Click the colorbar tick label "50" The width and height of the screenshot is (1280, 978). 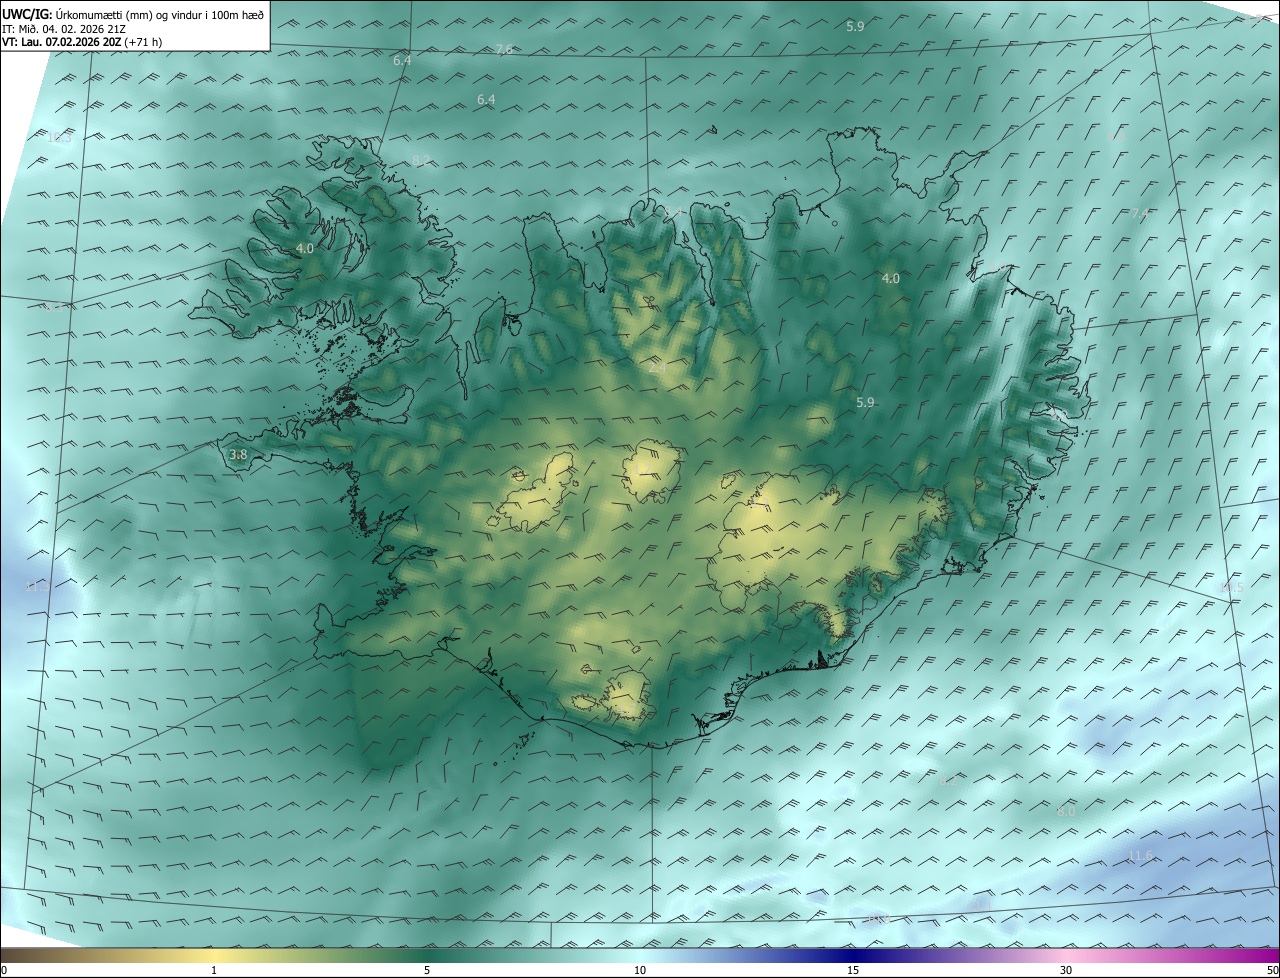[x=1272, y=970]
